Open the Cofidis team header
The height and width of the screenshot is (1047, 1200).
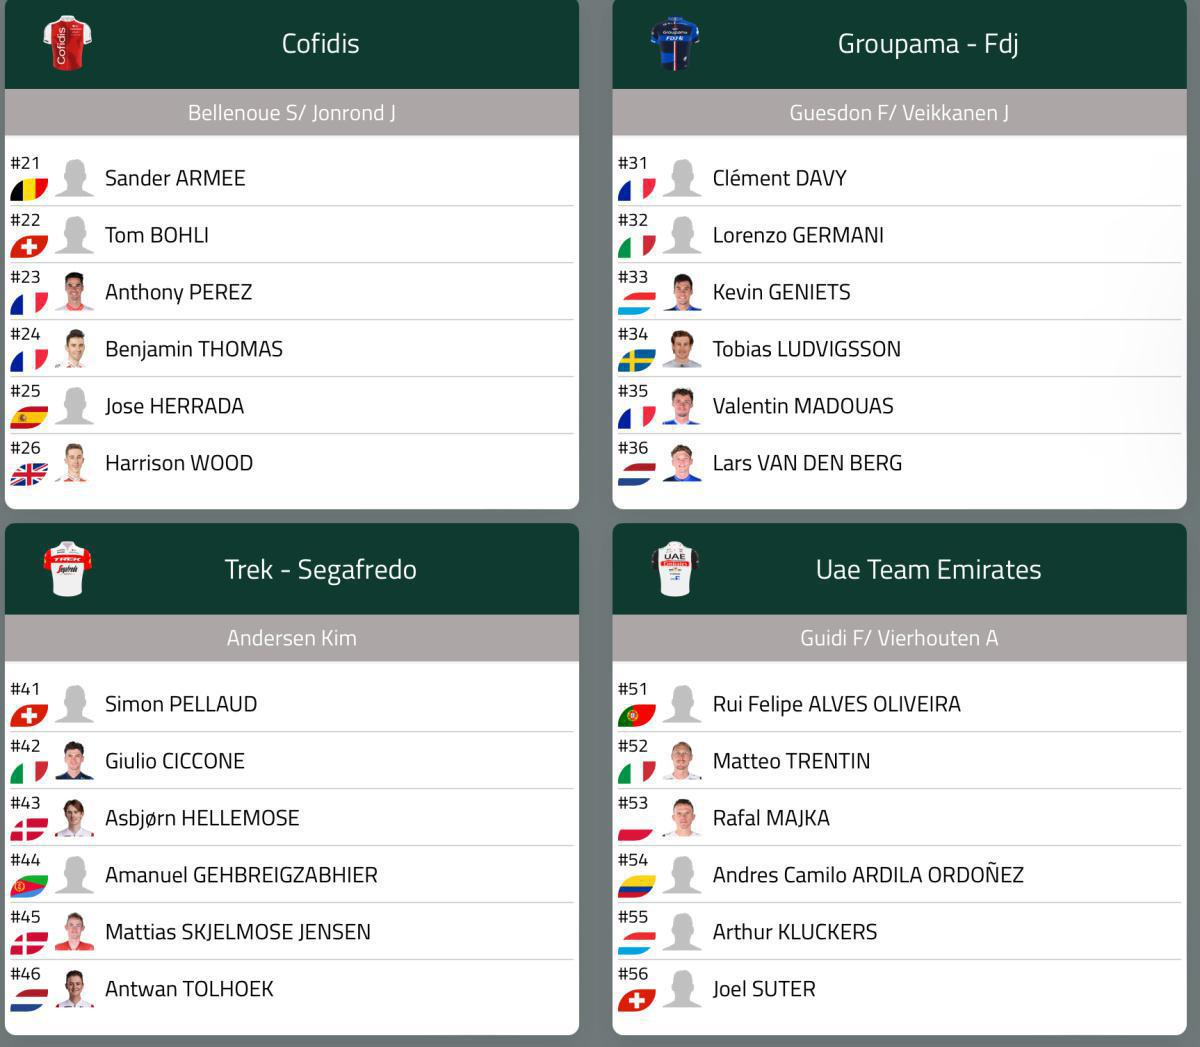pyautogui.click(x=320, y=44)
